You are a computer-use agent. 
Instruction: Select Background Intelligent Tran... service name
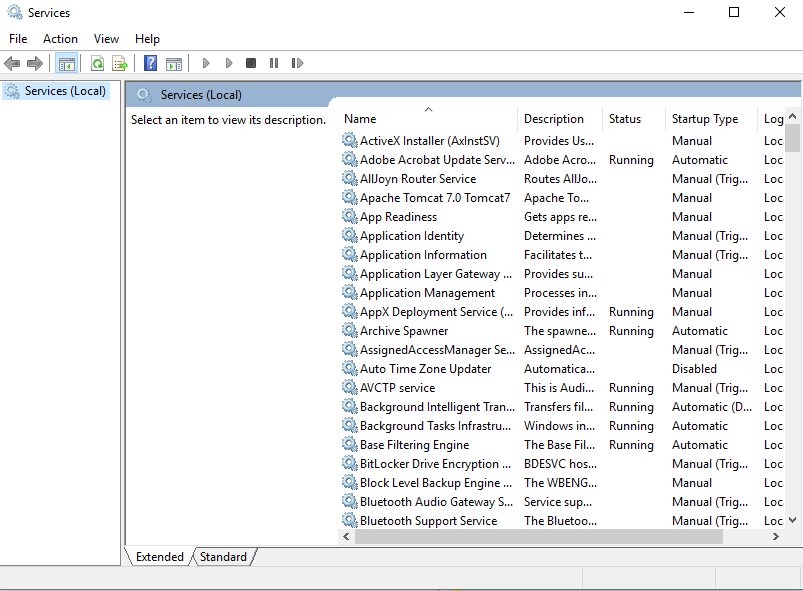(x=437, y=407)
